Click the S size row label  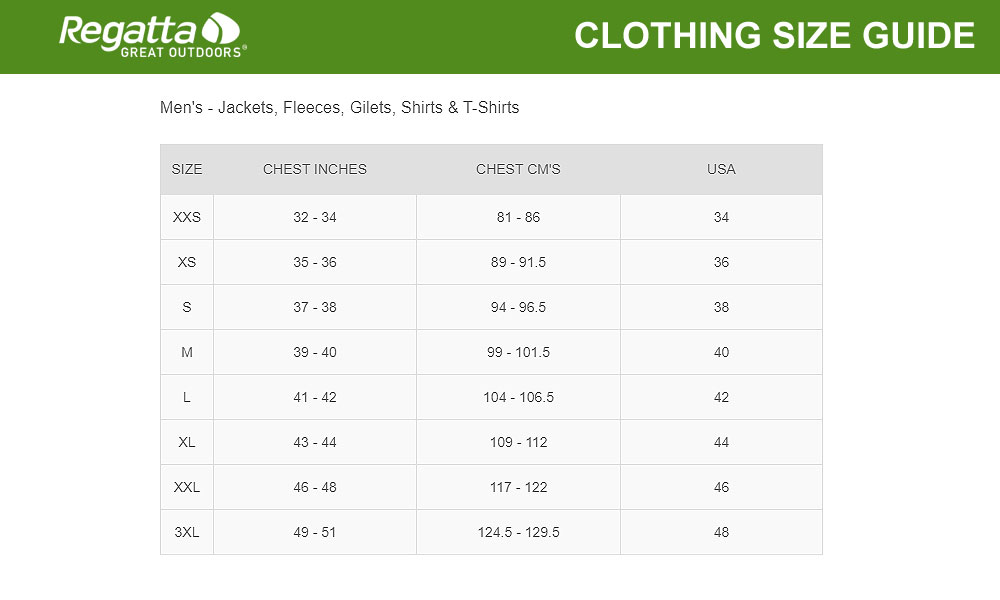click(x=187, y=307)
